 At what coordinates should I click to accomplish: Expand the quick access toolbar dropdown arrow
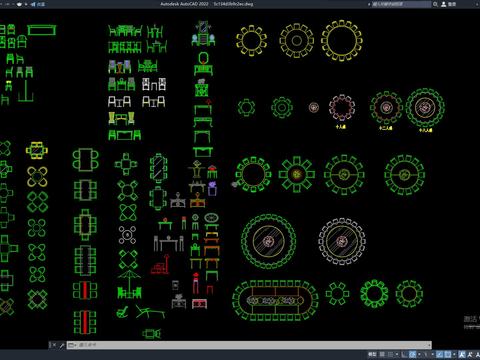[26, 4]
